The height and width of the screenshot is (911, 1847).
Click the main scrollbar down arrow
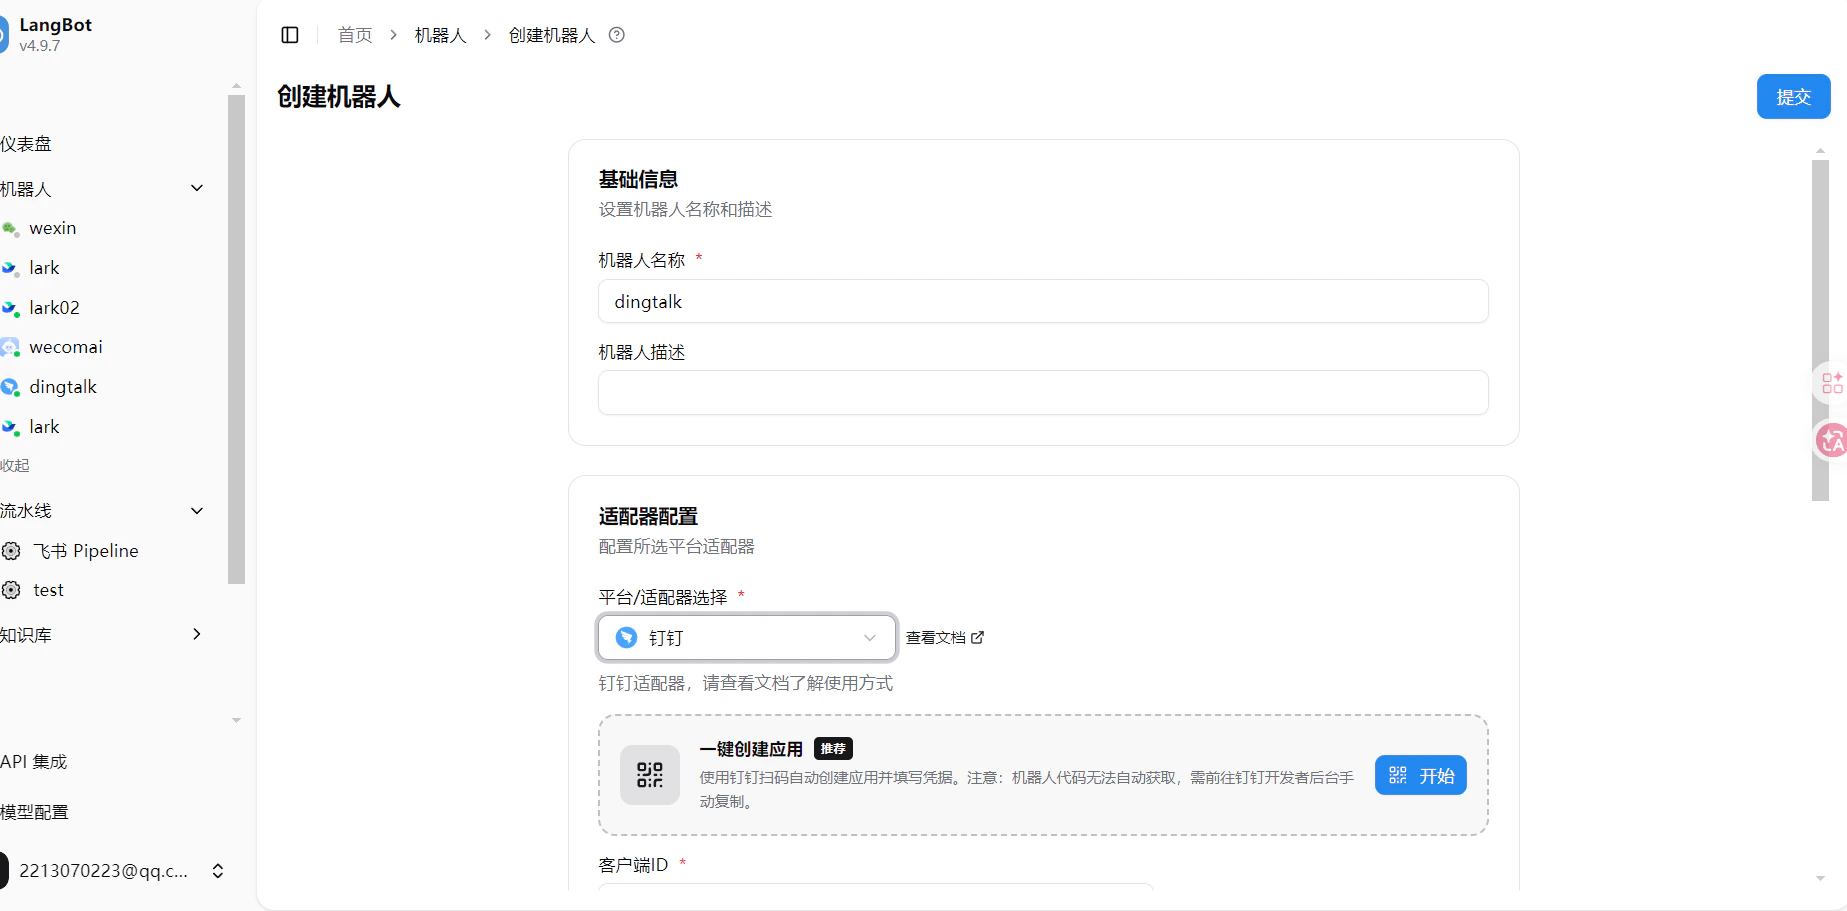tap(1820, 879)
